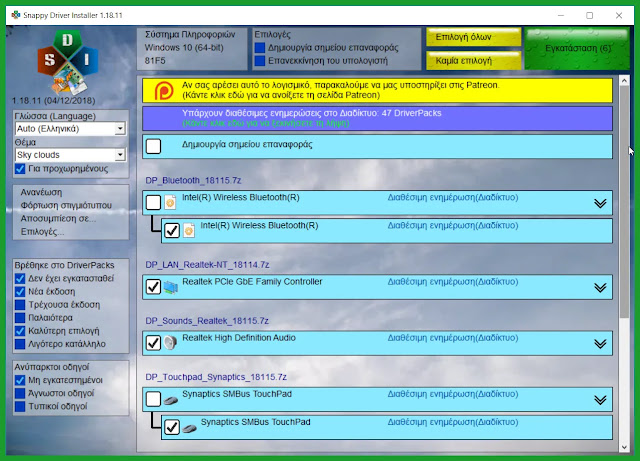
Task: Uncheck the indented Synaptics SMBus TouchPad checkbox
Action: [172, 427]
